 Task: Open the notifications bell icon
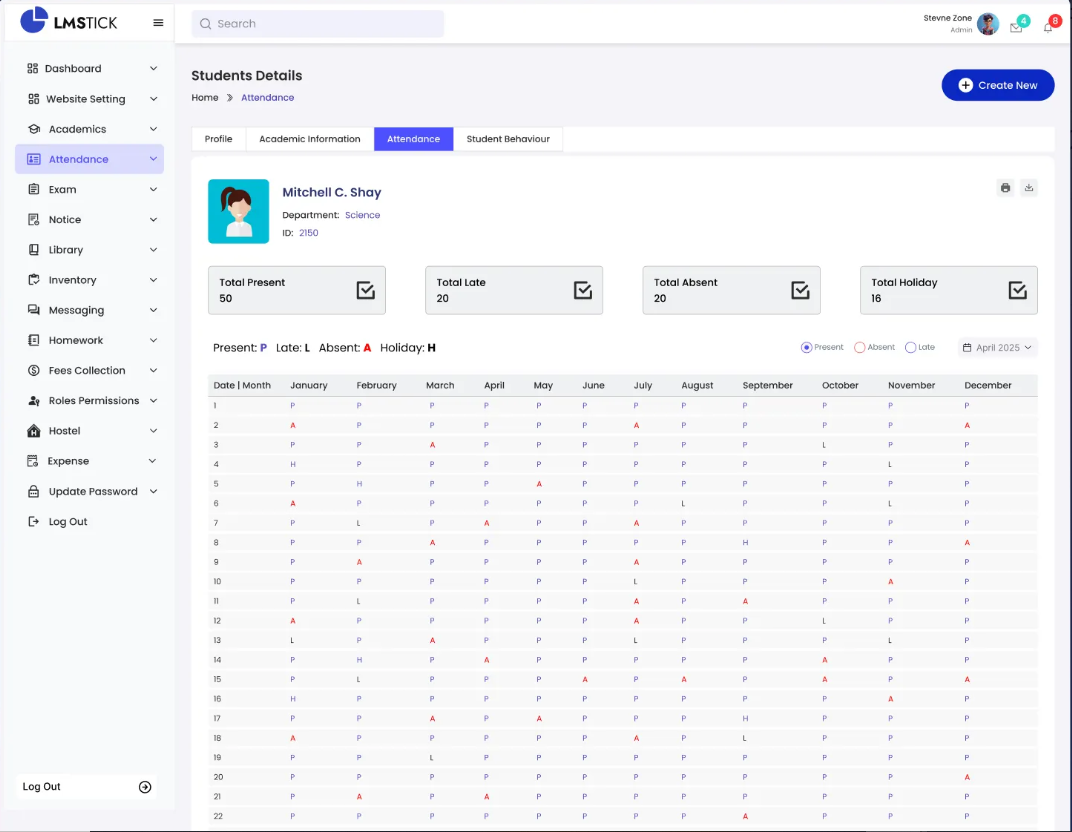click(1048, 27)
